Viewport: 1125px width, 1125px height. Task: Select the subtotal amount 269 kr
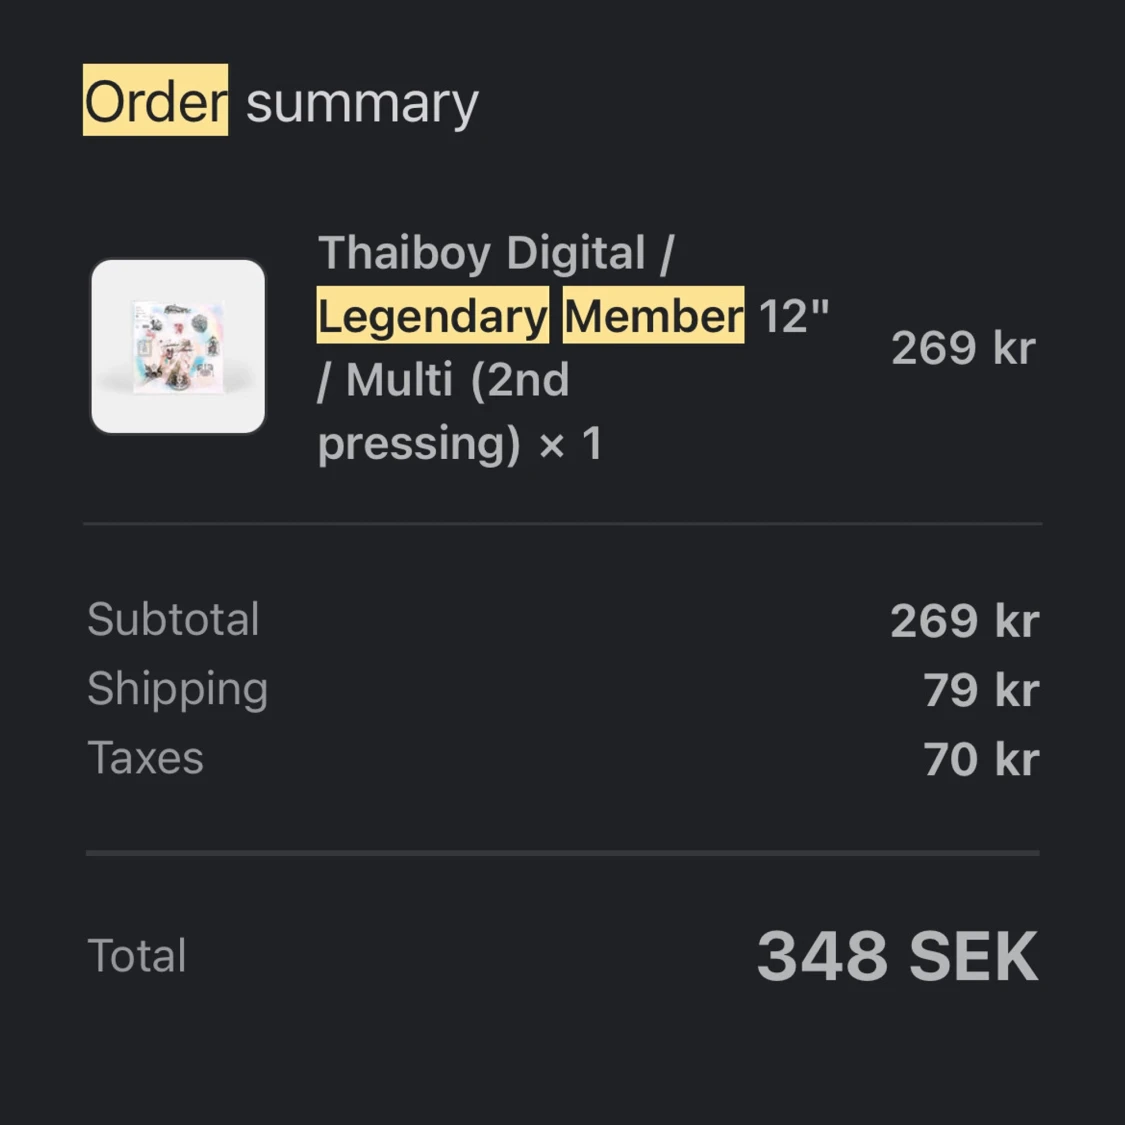pos(964,620)
